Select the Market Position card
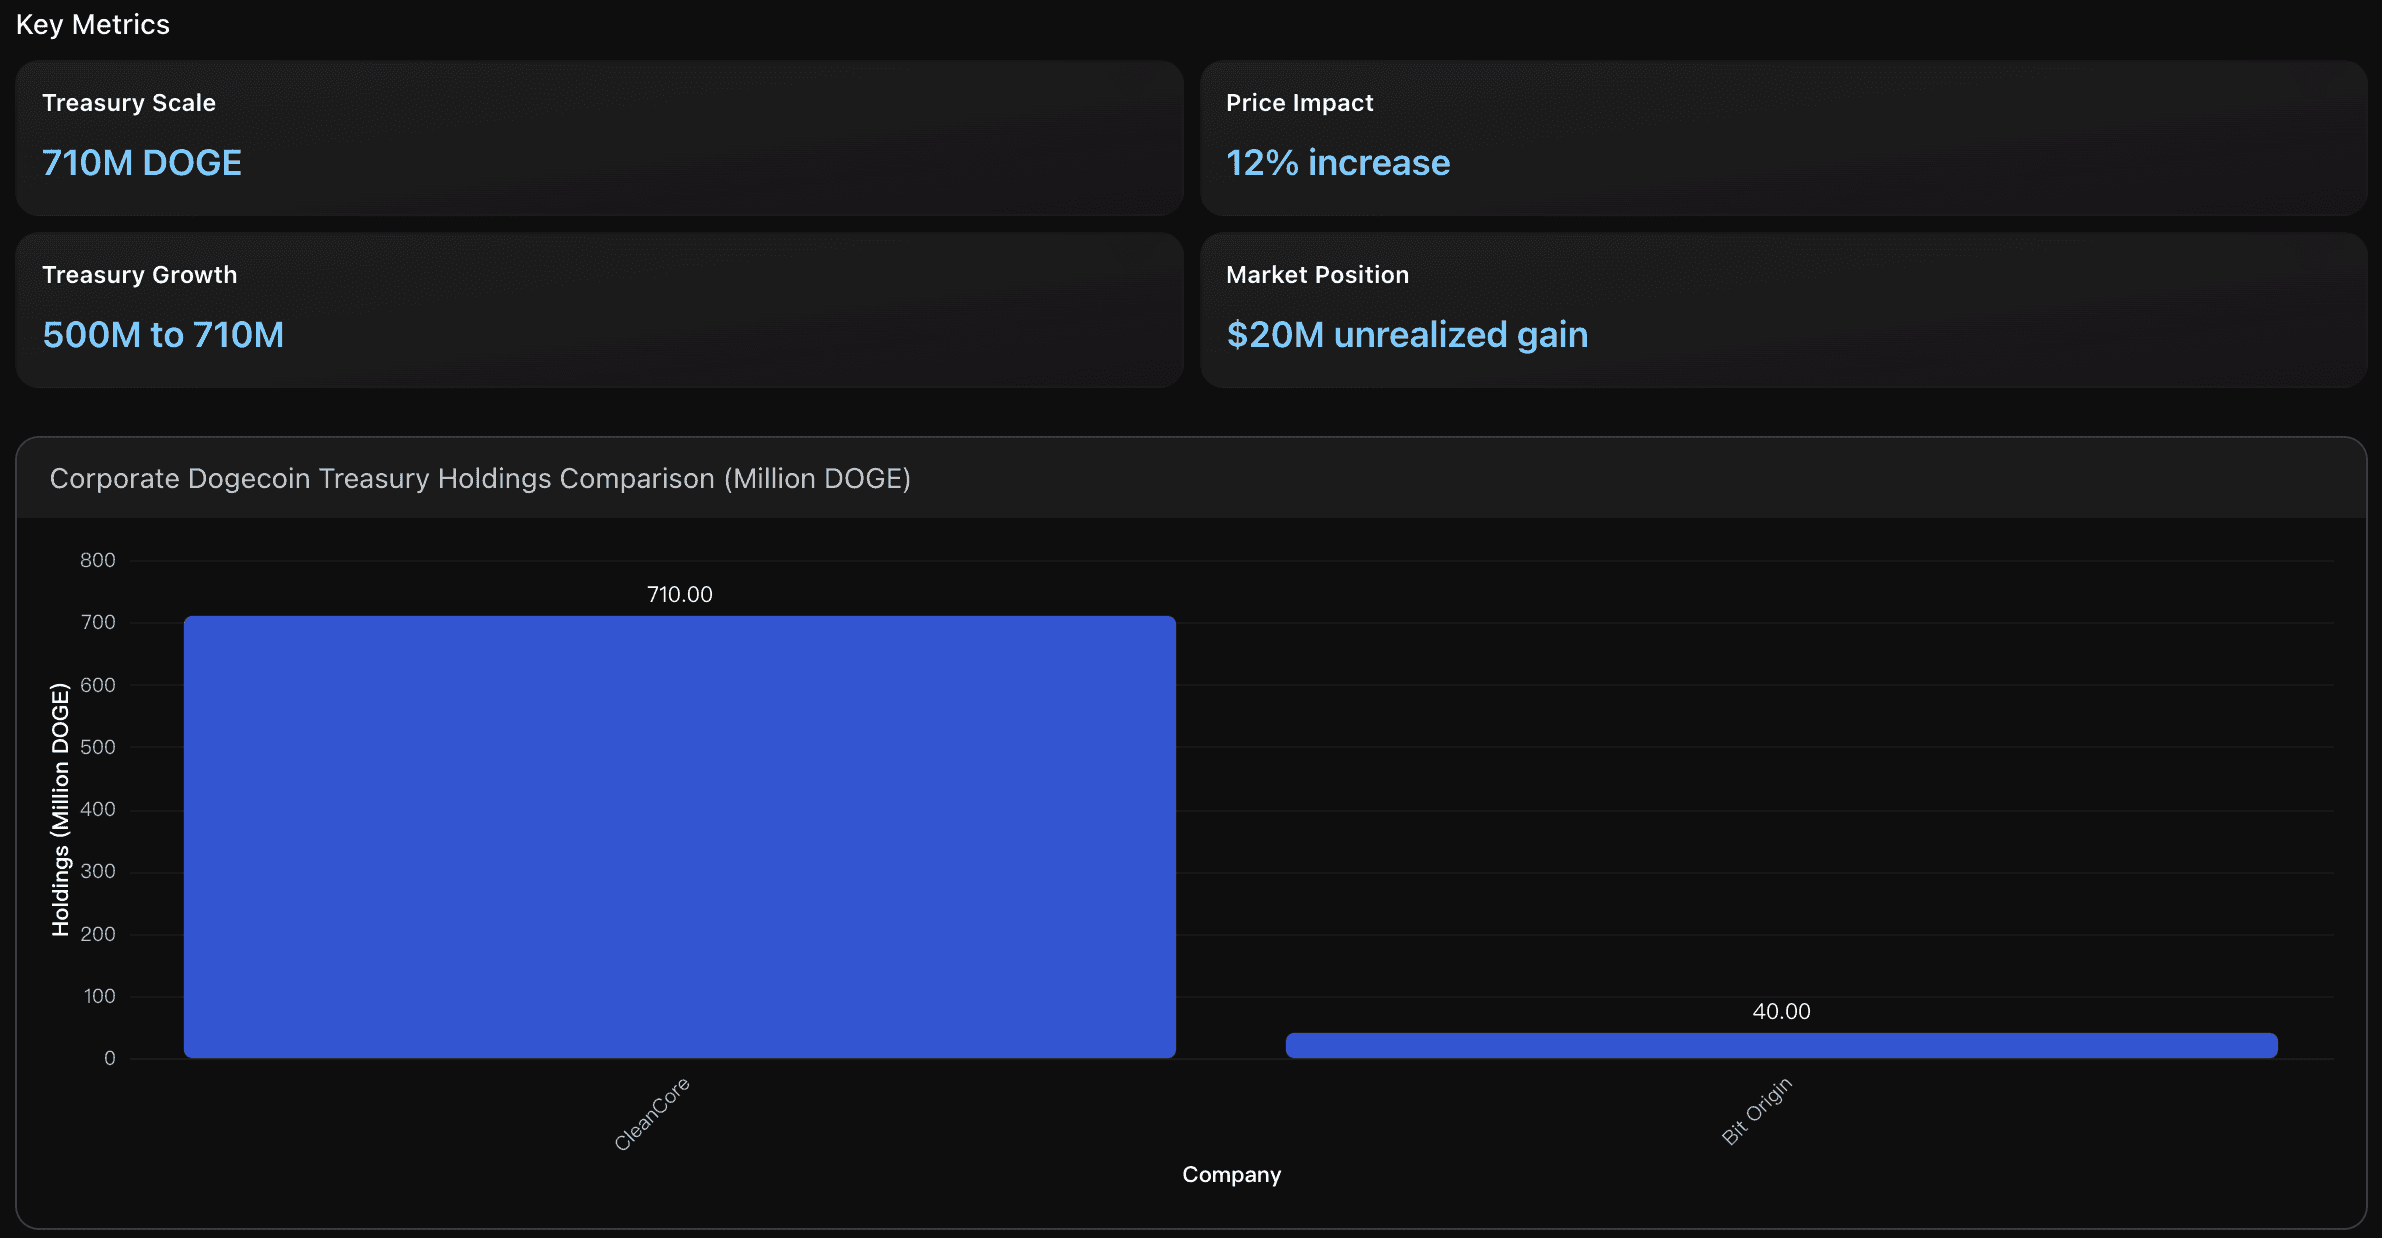Screen dimensions: 2382x1238 coord(1782,309)
